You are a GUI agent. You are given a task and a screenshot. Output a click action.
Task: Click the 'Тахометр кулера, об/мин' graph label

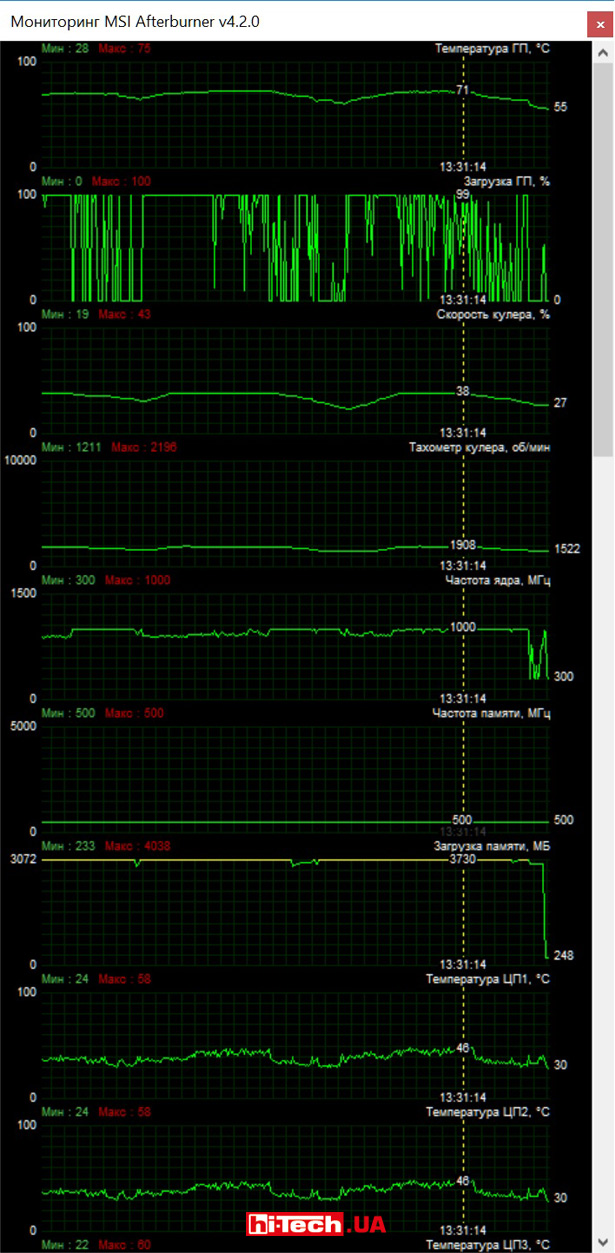479,447
